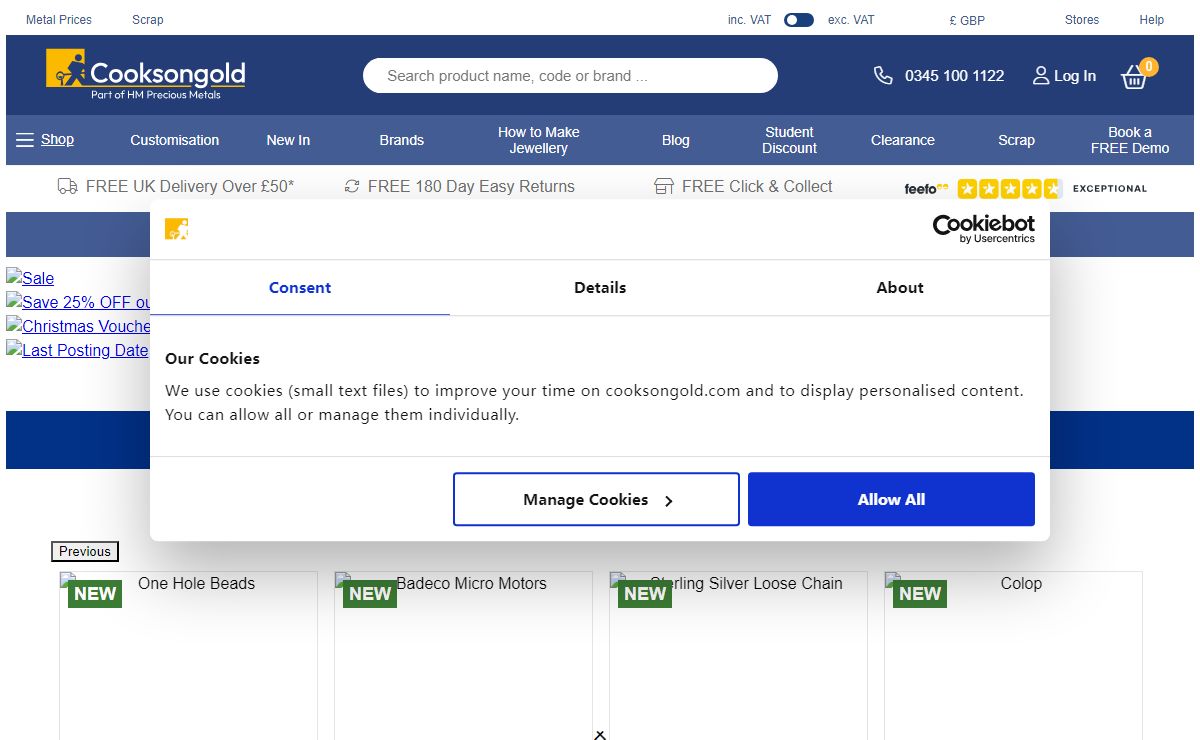Open the Help link
The height and width of the screenshot is (740, 1200).
pyautogui.click(x=1152, y=20)
